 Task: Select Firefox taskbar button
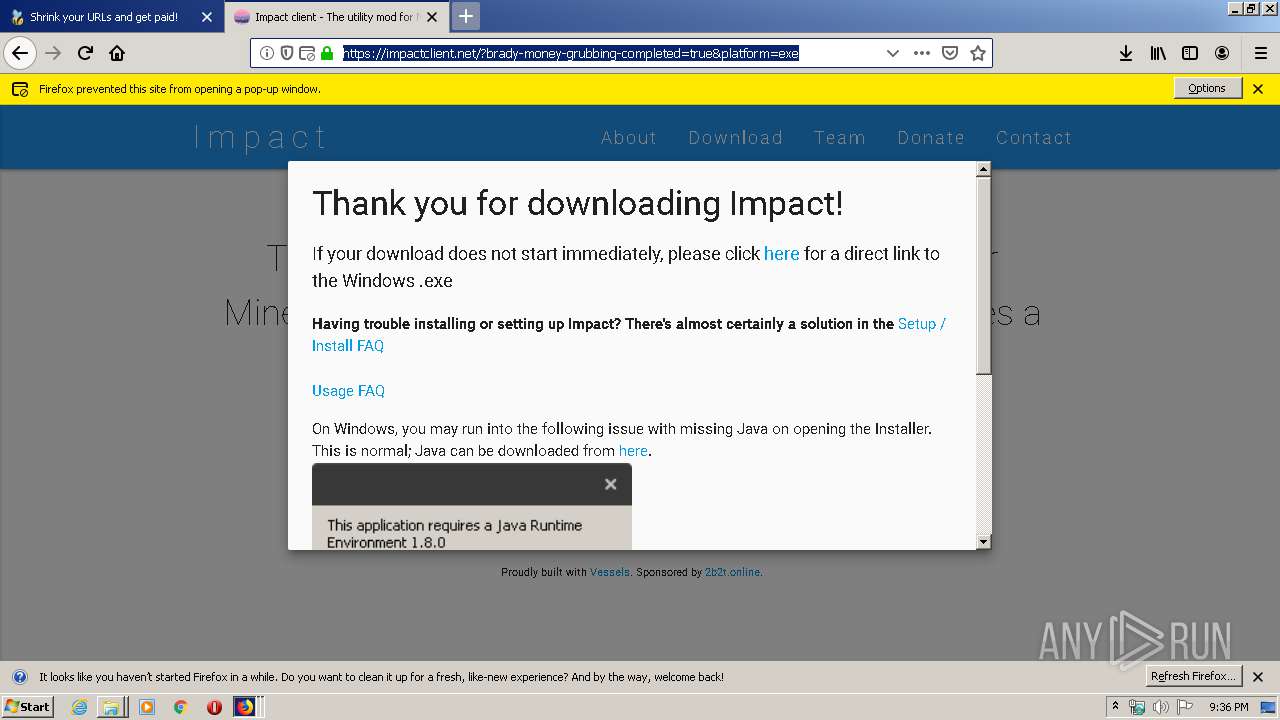point(246,707)
